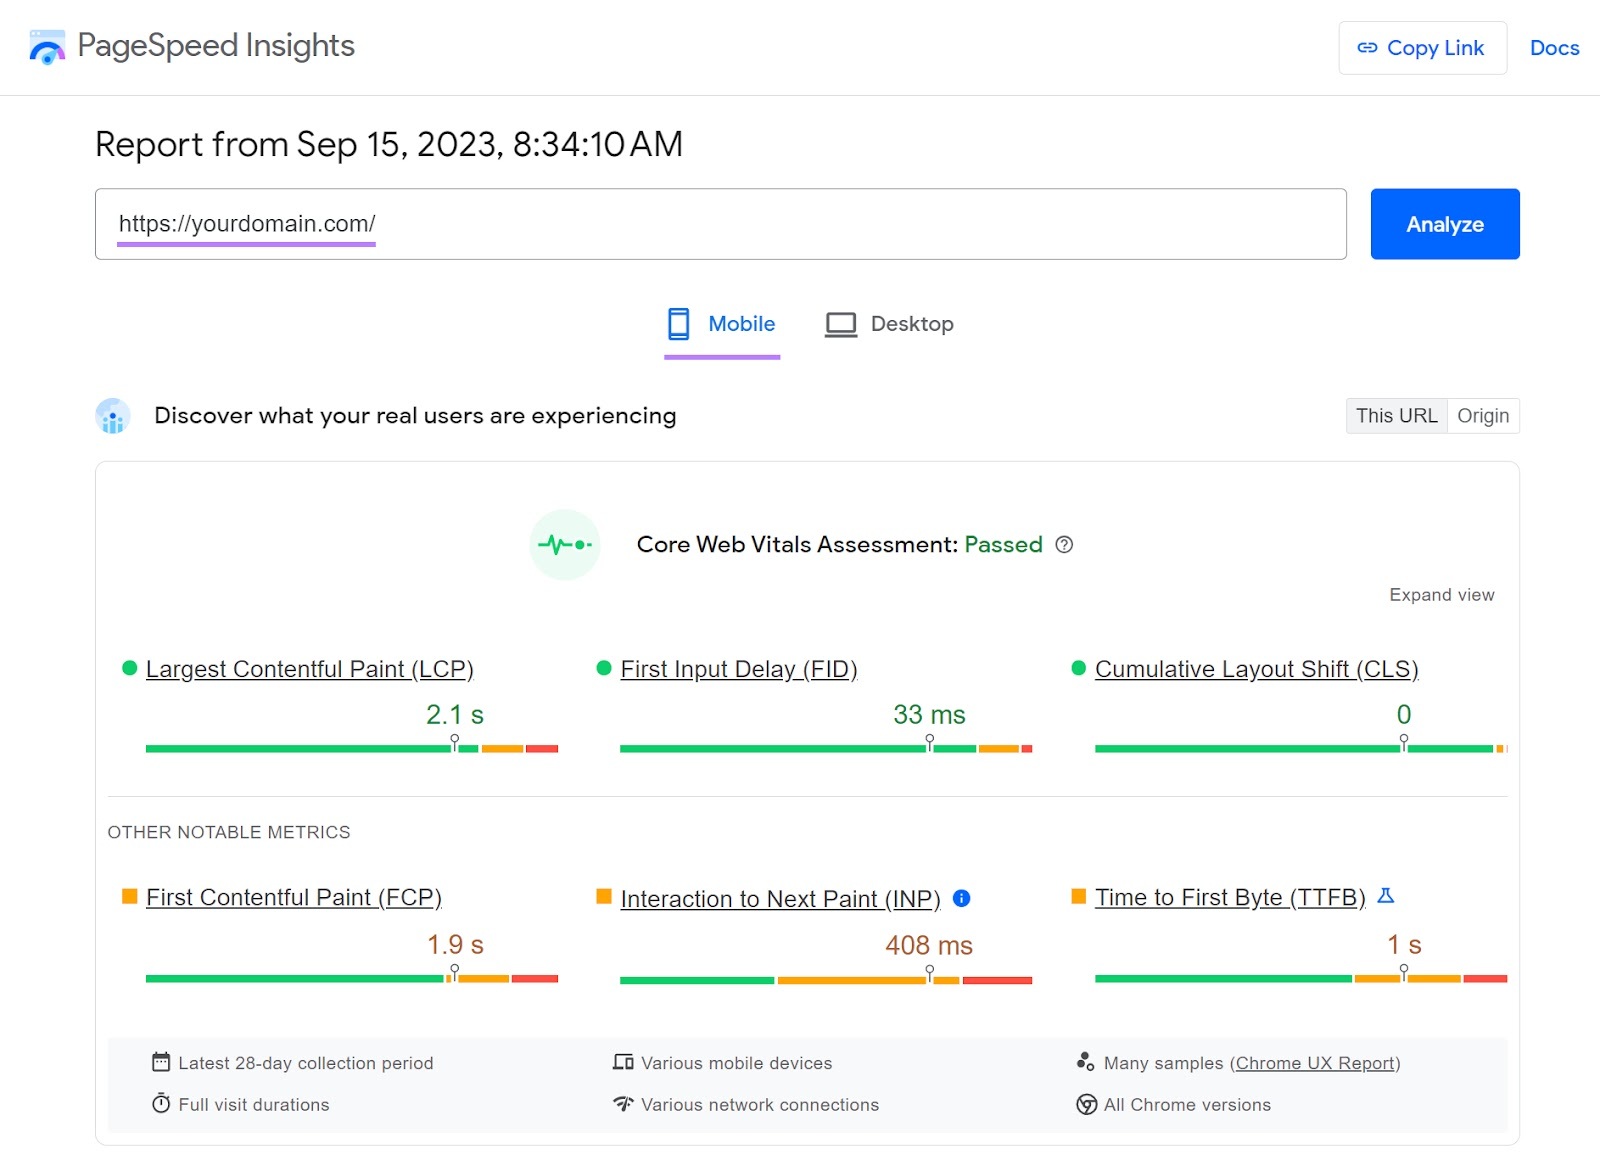Open First Contentful Paint (FCP) link

coord(294,898)
